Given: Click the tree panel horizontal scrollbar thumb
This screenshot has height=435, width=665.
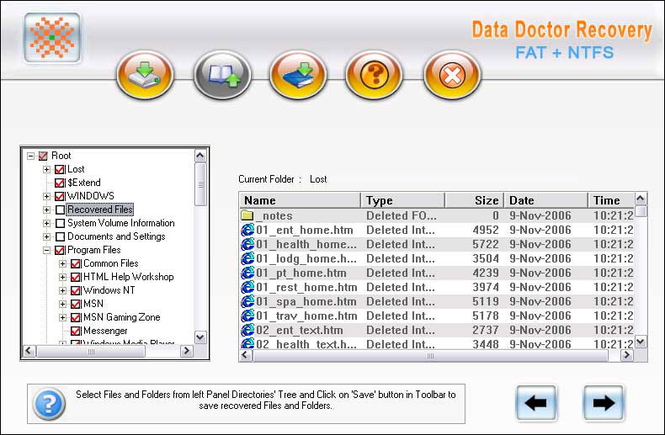Looking at the screenshot, I should 91,351.
